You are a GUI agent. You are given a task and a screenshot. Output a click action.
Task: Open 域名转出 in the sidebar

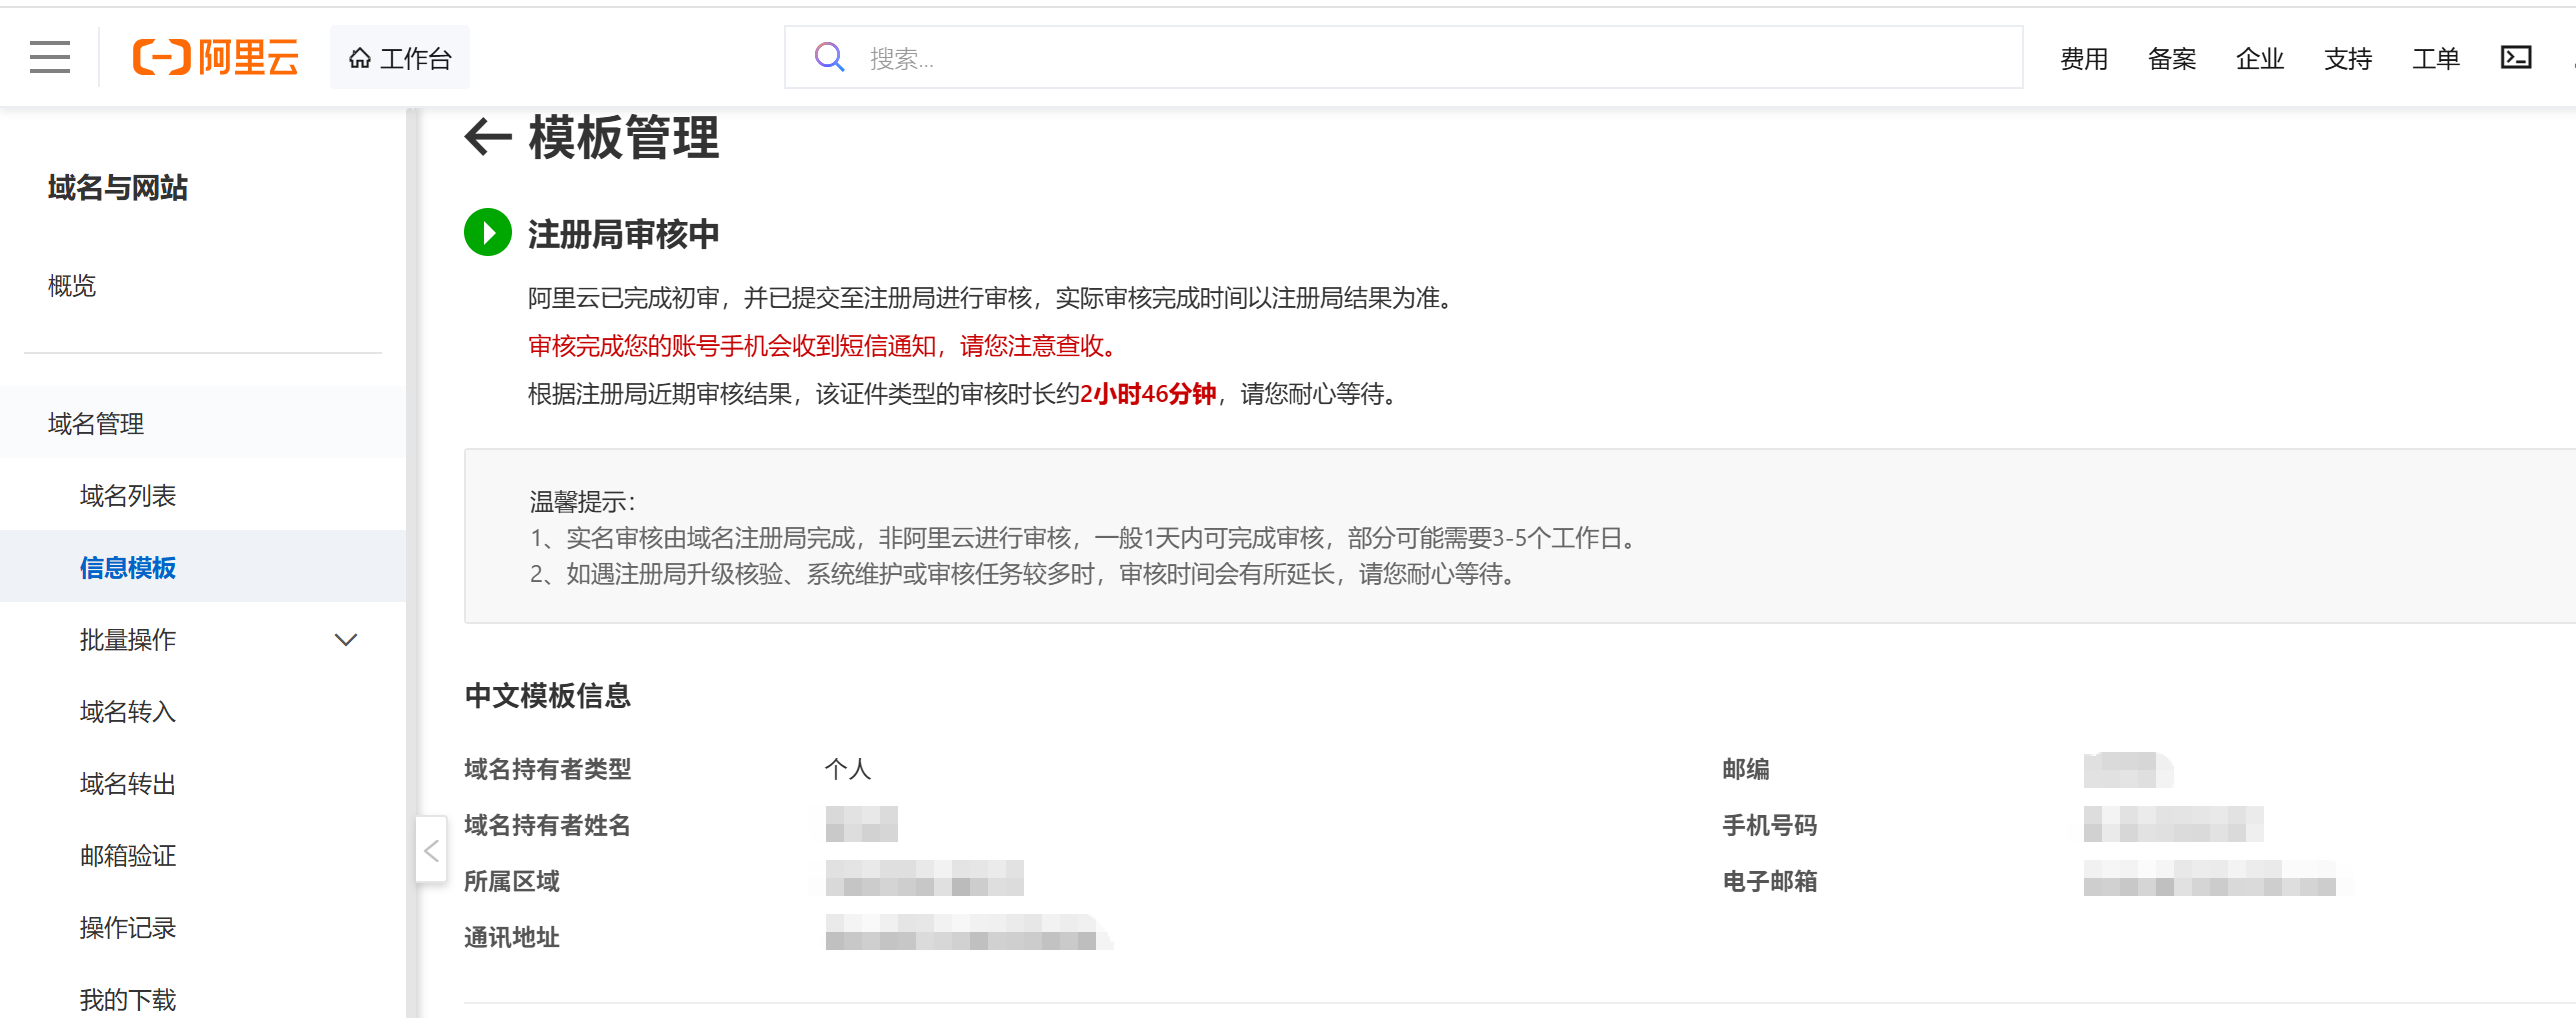click(128, 783)
